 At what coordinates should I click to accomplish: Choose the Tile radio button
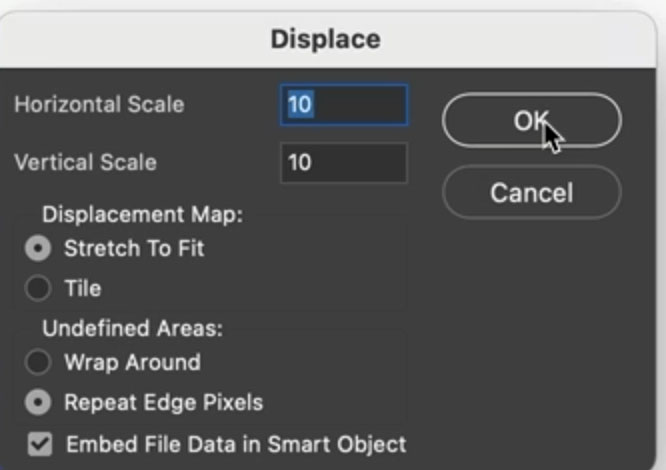39,289
